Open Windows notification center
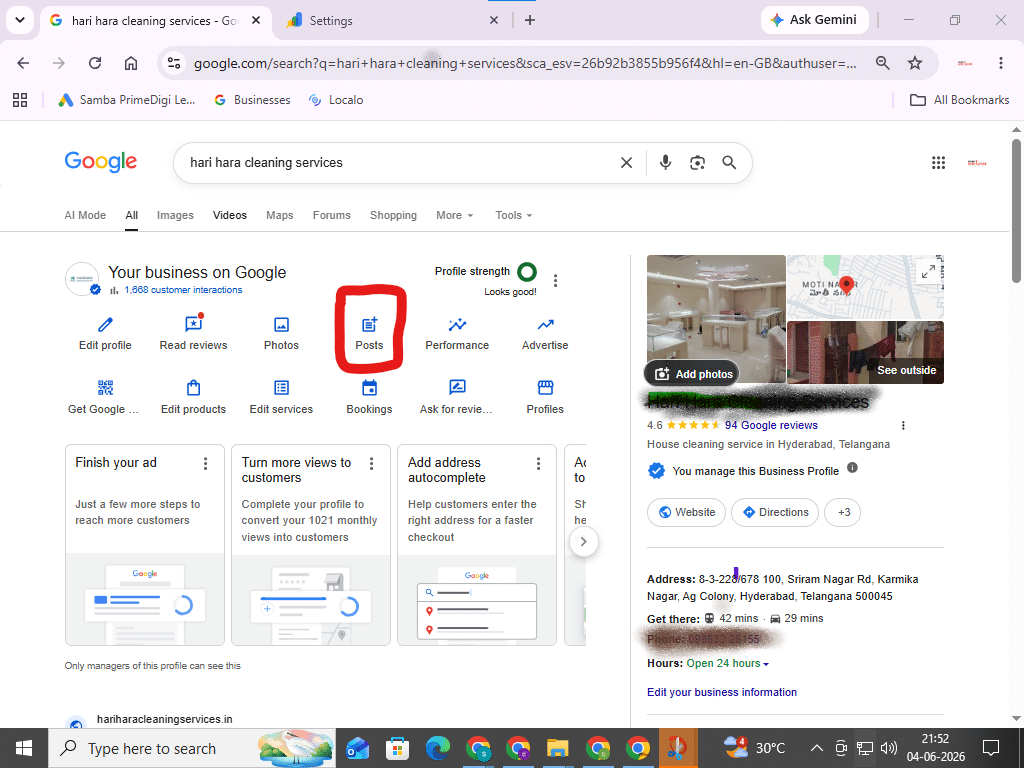Image resolution: width=1024 pixels, height=768 pixels. pyautogui.click(x=991, y=748)
